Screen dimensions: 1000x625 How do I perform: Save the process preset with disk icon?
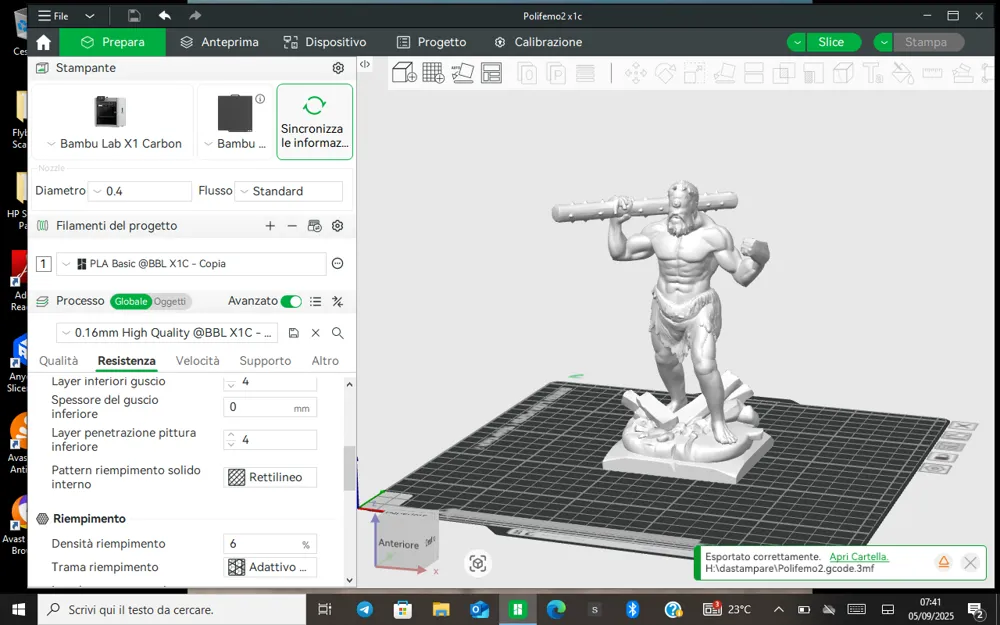coord(293,333)
